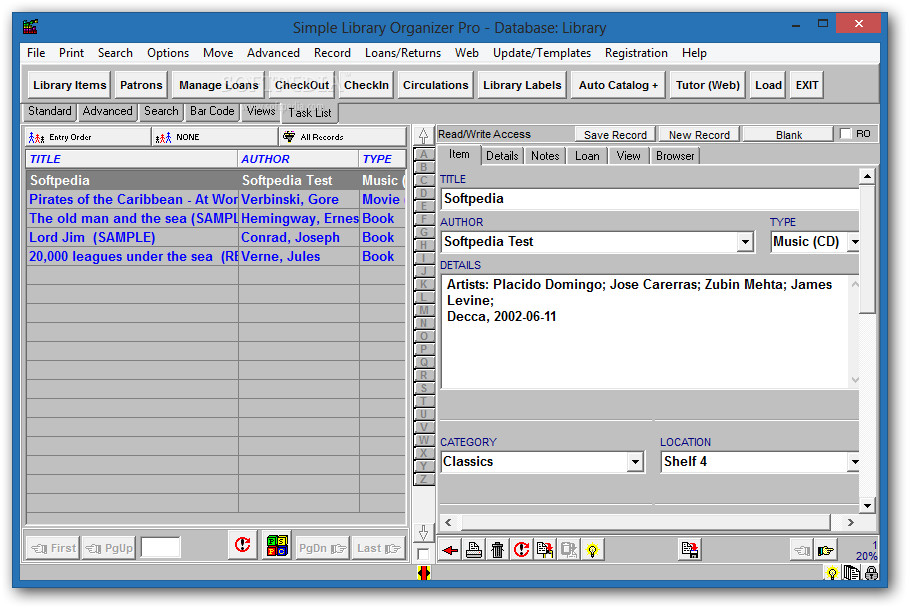The image size is (908, 608).
Task: Click in the DETAILS text area
Action: pos(646,331)
